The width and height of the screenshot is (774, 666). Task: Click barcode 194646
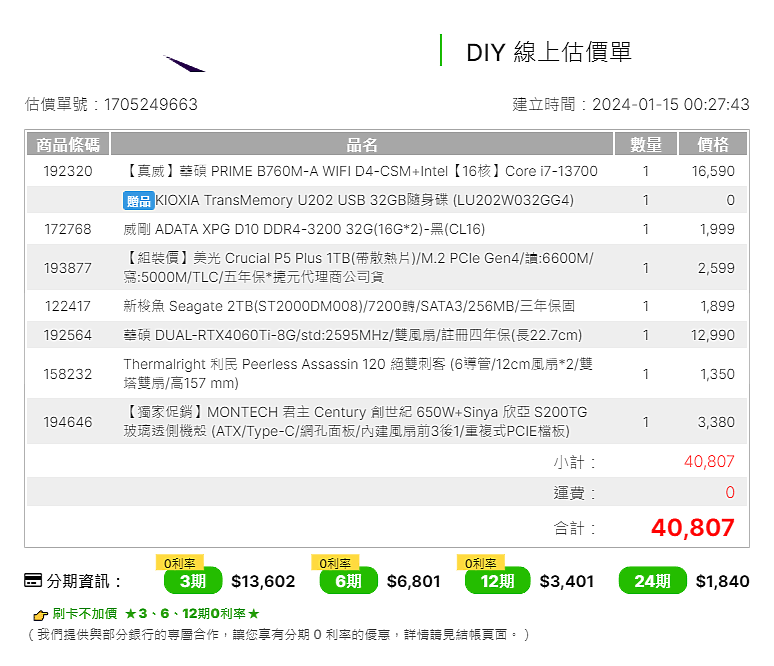coord(68,422)
